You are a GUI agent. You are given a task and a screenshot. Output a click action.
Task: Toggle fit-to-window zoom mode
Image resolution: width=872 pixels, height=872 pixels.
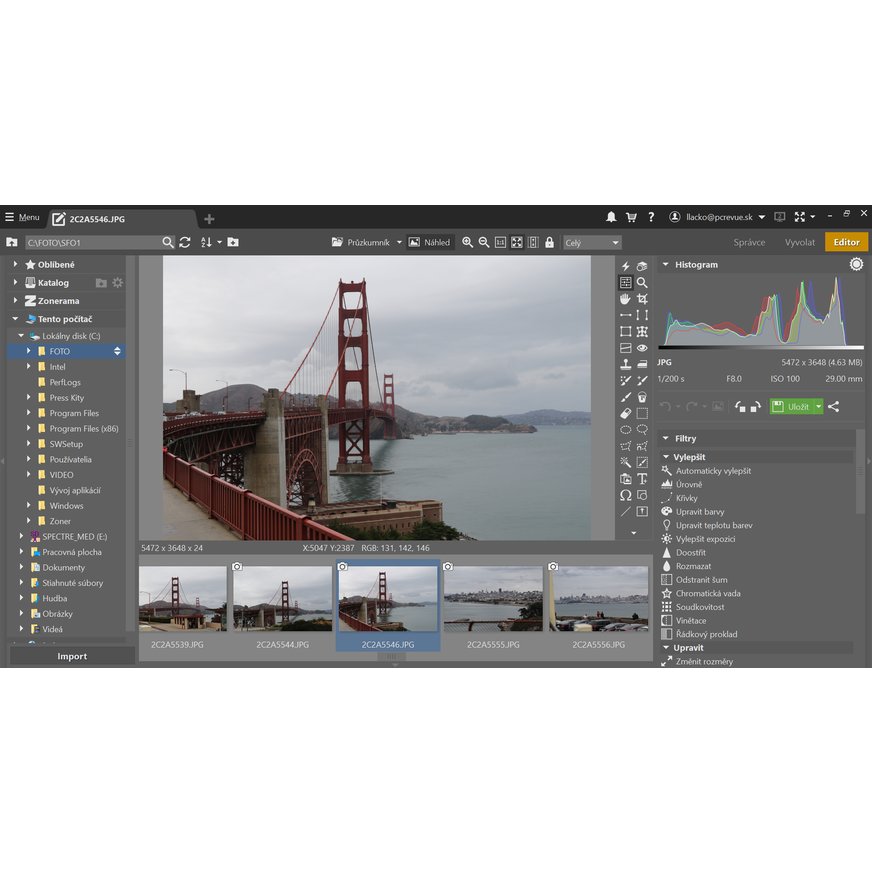point(517,242)
